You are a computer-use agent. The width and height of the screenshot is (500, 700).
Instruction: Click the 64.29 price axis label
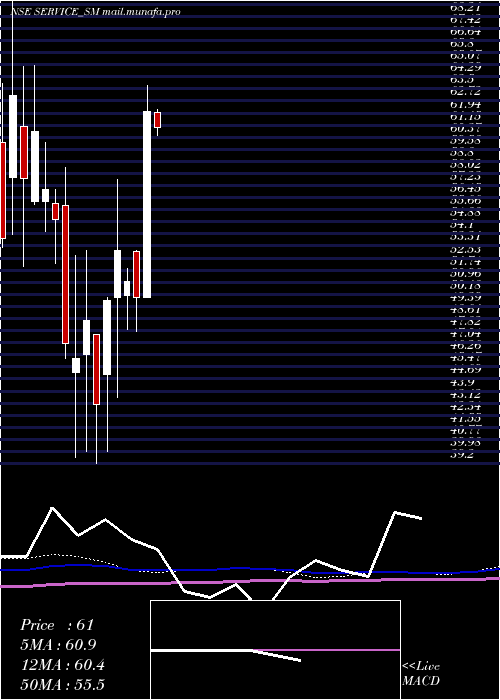[x=466, y=68]
